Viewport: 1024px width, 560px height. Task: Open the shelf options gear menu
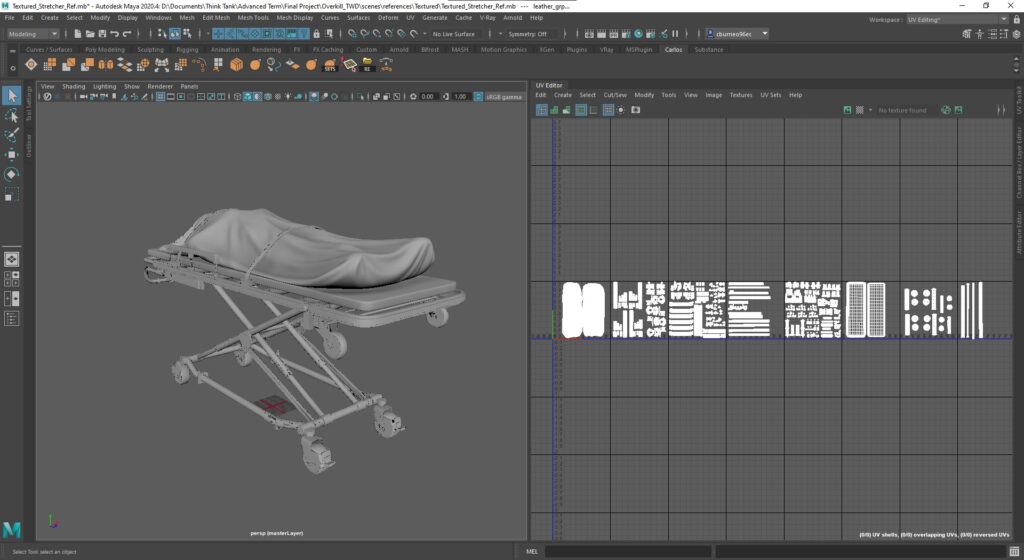coord(12,68)
